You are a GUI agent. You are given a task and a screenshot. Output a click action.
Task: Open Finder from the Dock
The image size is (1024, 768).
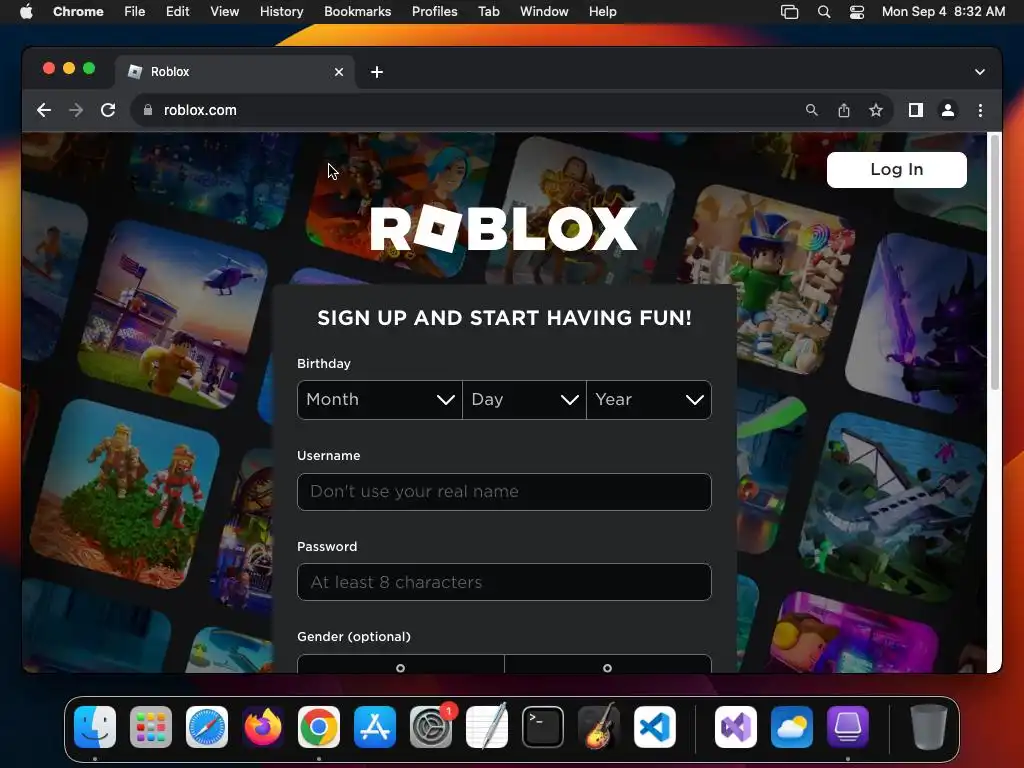(x=95, y=727)
